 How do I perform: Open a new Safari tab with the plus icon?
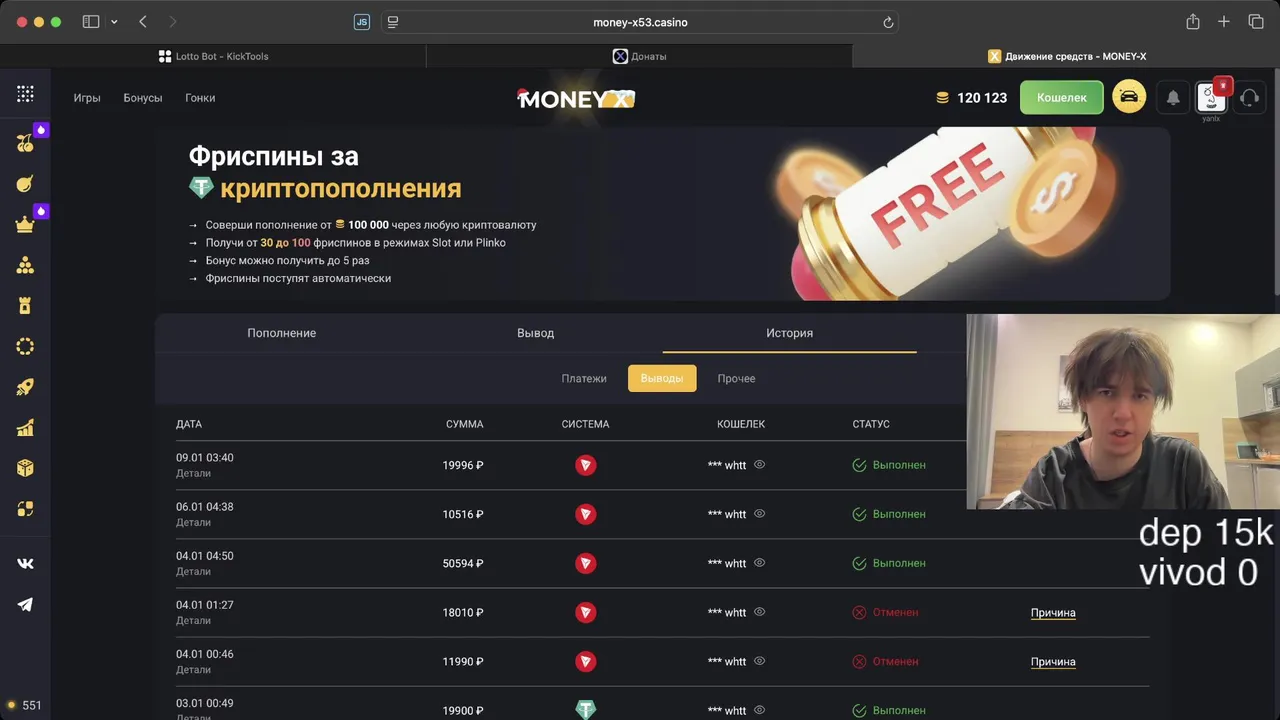1224,22
